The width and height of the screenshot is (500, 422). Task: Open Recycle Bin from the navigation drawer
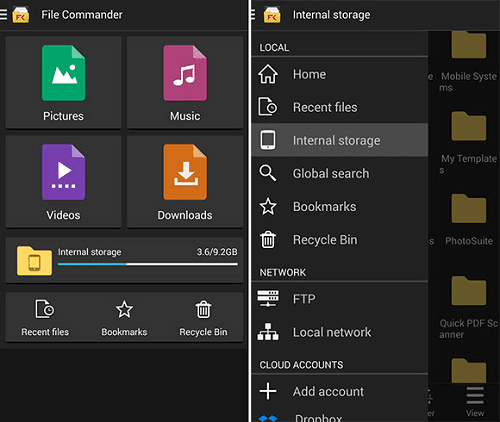pos(340,240)
